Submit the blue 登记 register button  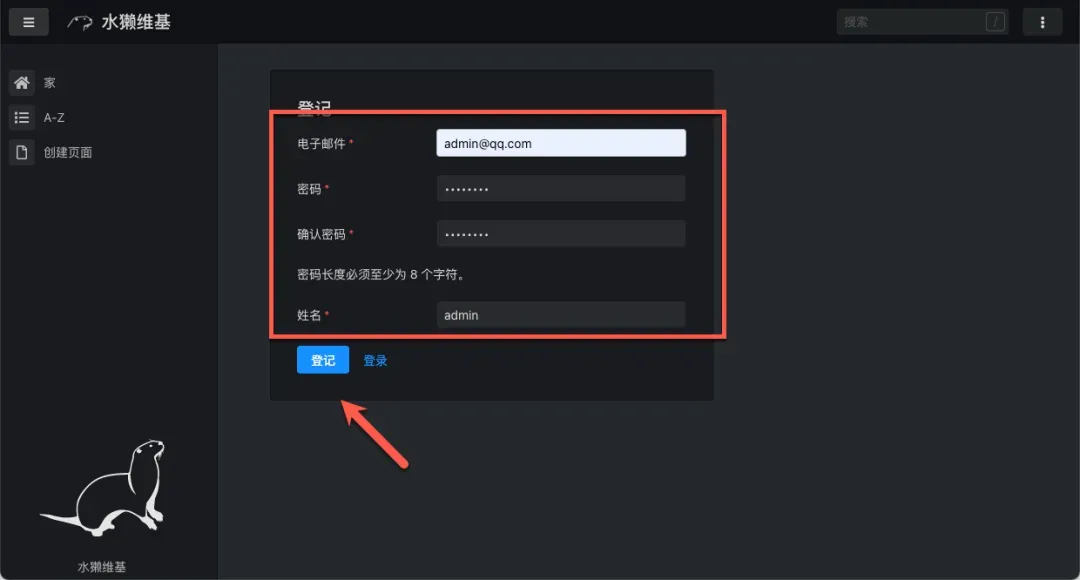tap(322, 360)
